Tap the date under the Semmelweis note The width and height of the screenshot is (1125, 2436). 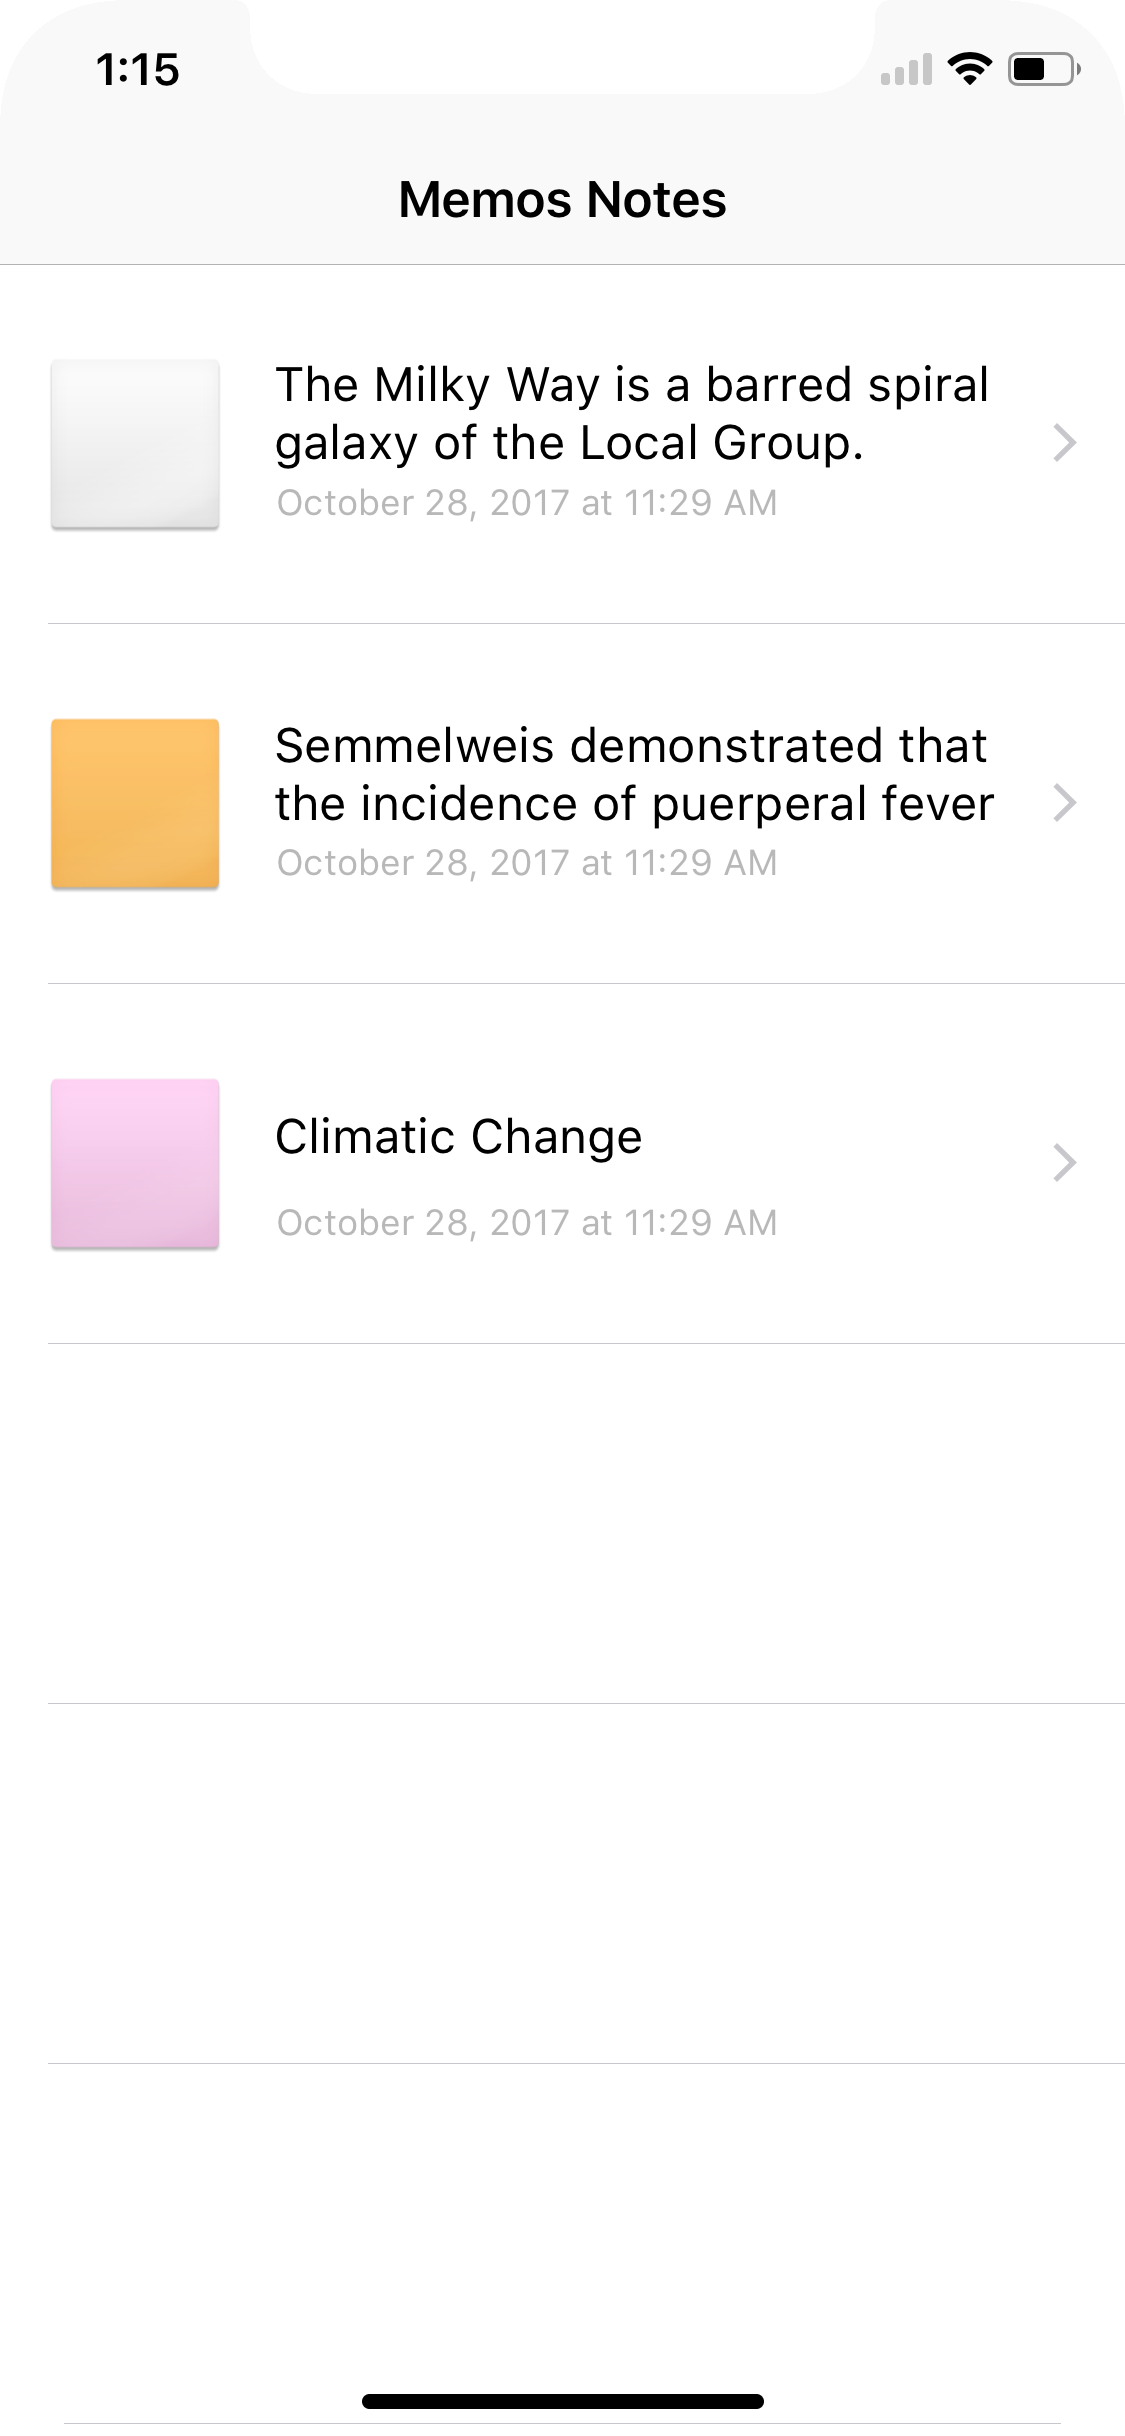(527, 863)
